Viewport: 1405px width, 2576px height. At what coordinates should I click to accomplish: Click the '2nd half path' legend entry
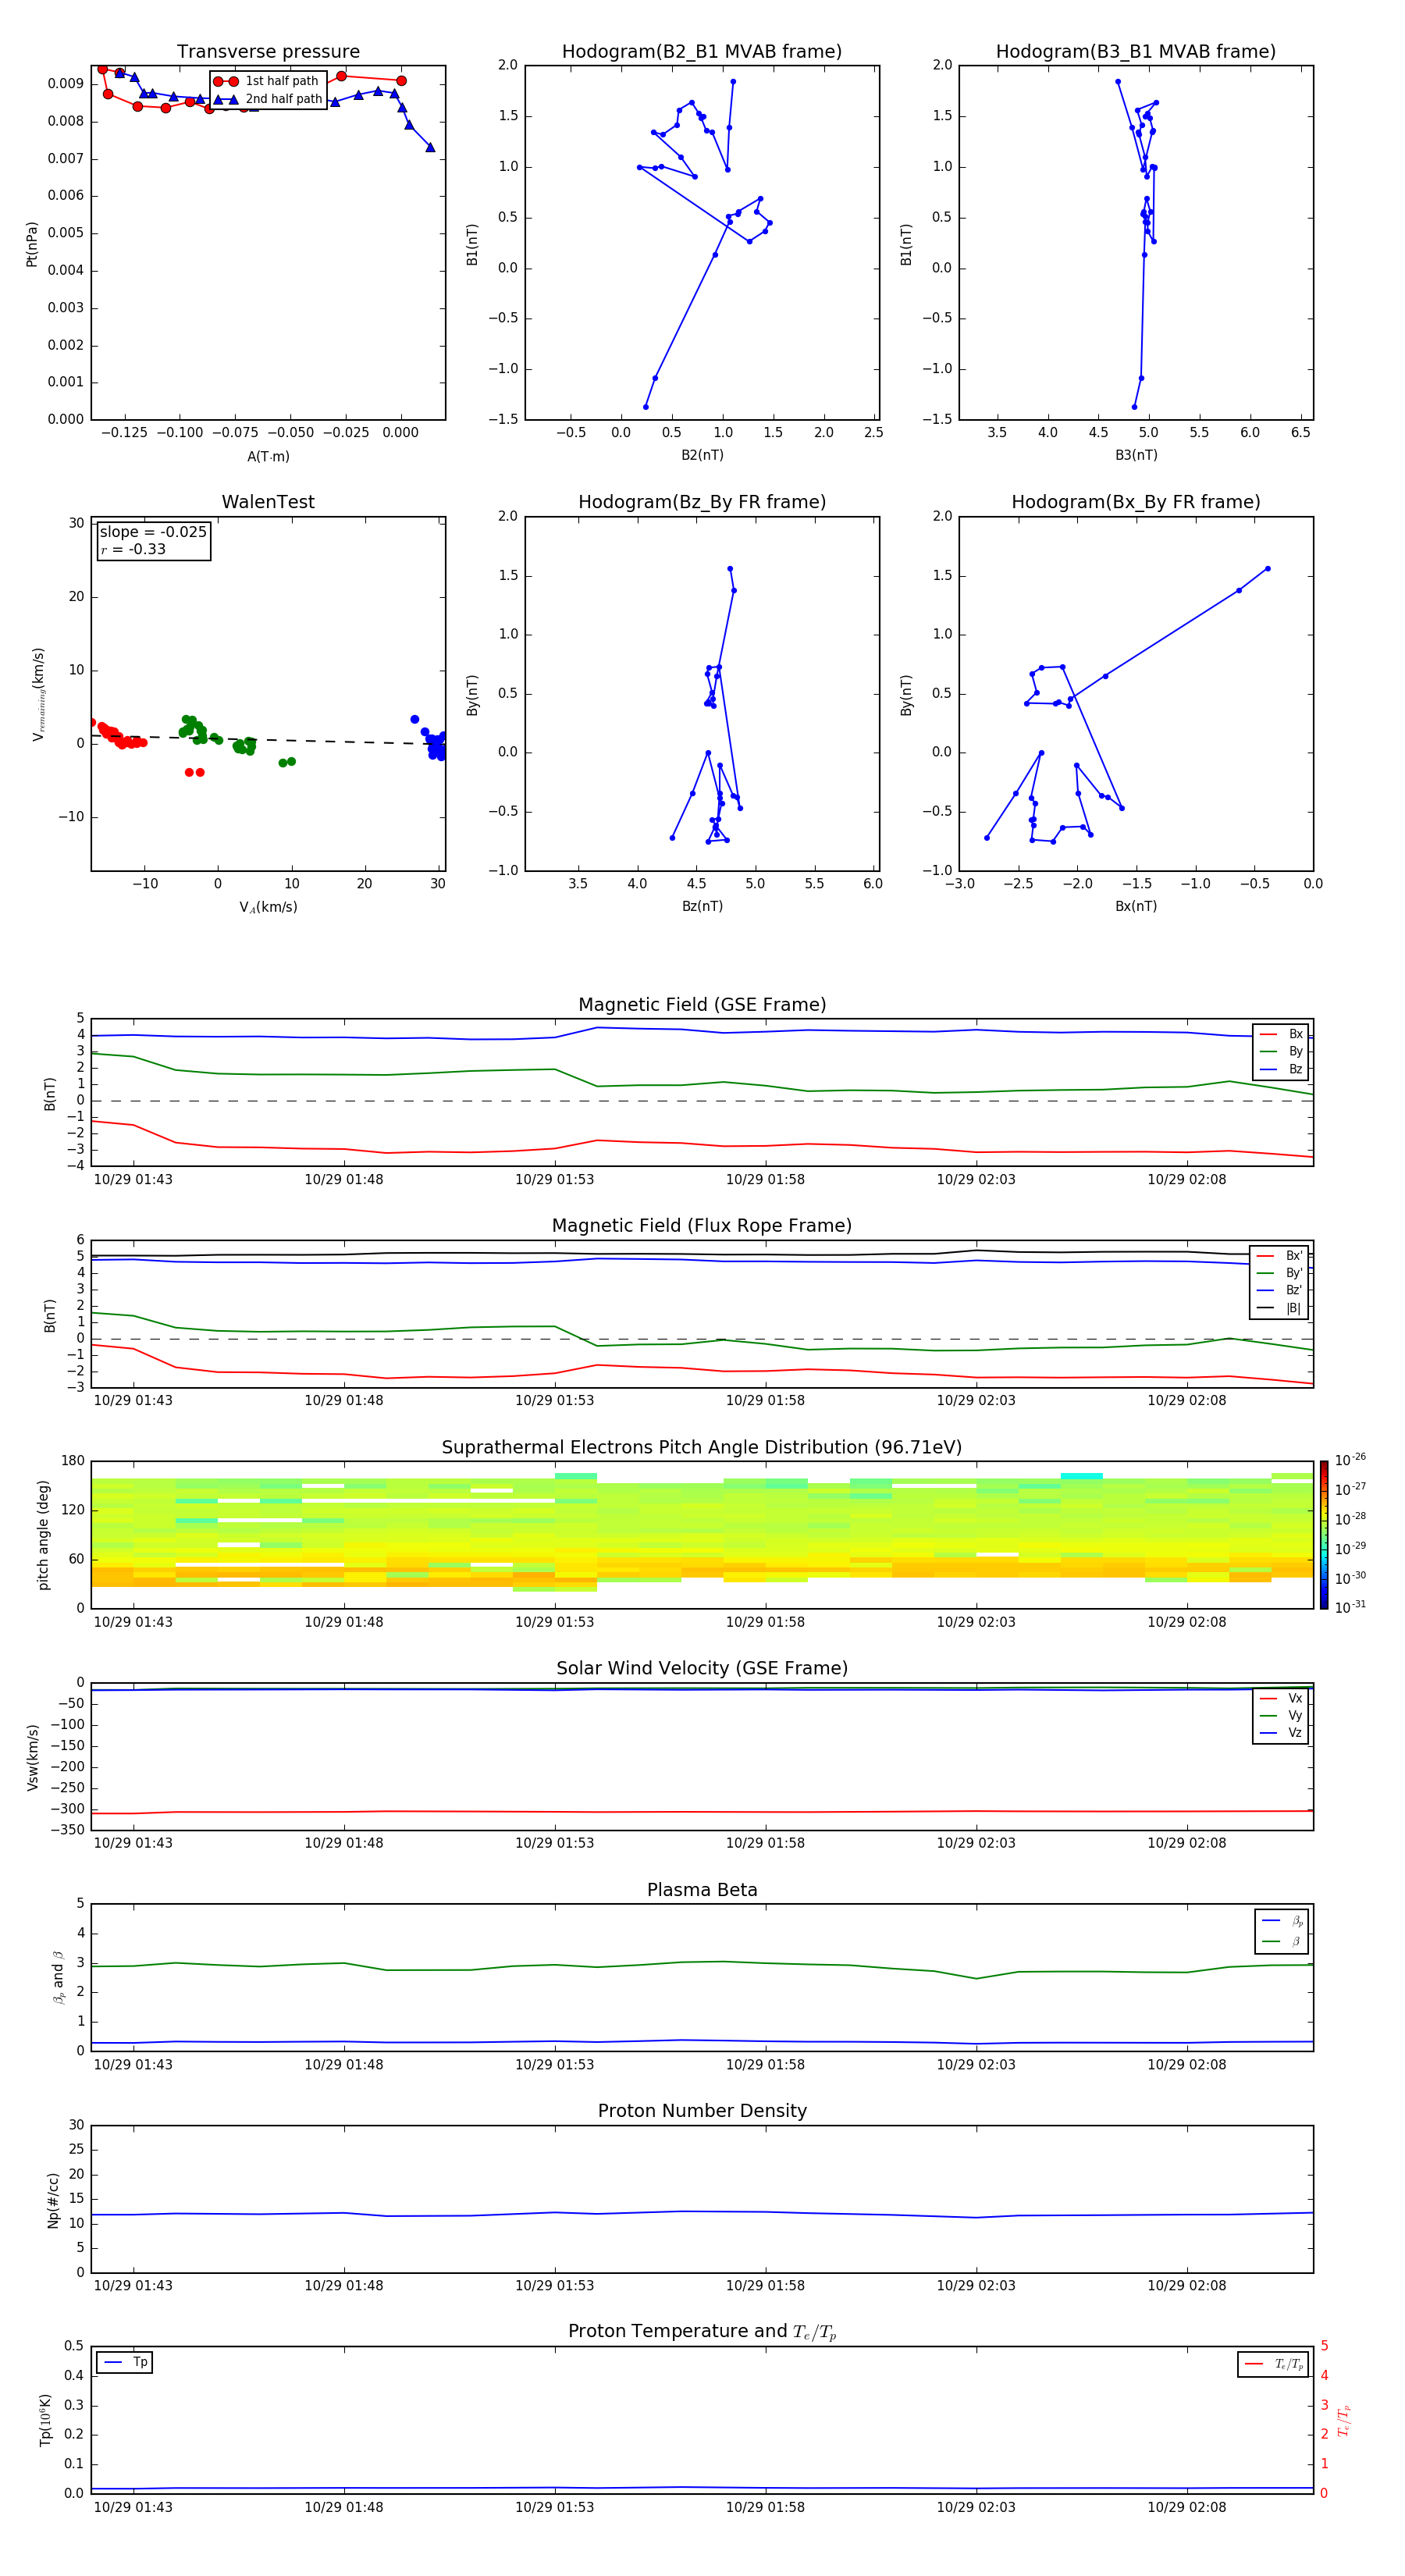pyautogui.click(x=268, y=99)
